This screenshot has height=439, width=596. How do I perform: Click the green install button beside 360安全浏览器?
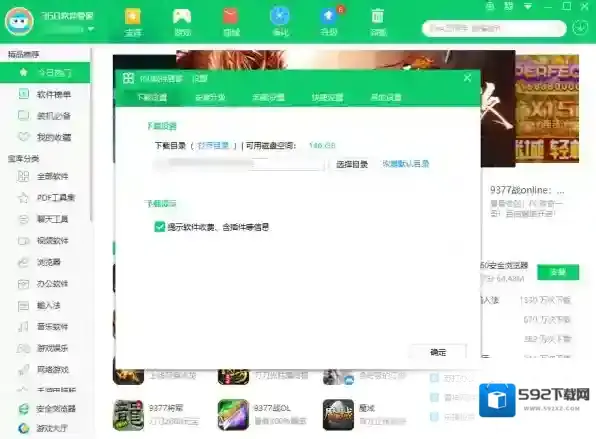558,272
